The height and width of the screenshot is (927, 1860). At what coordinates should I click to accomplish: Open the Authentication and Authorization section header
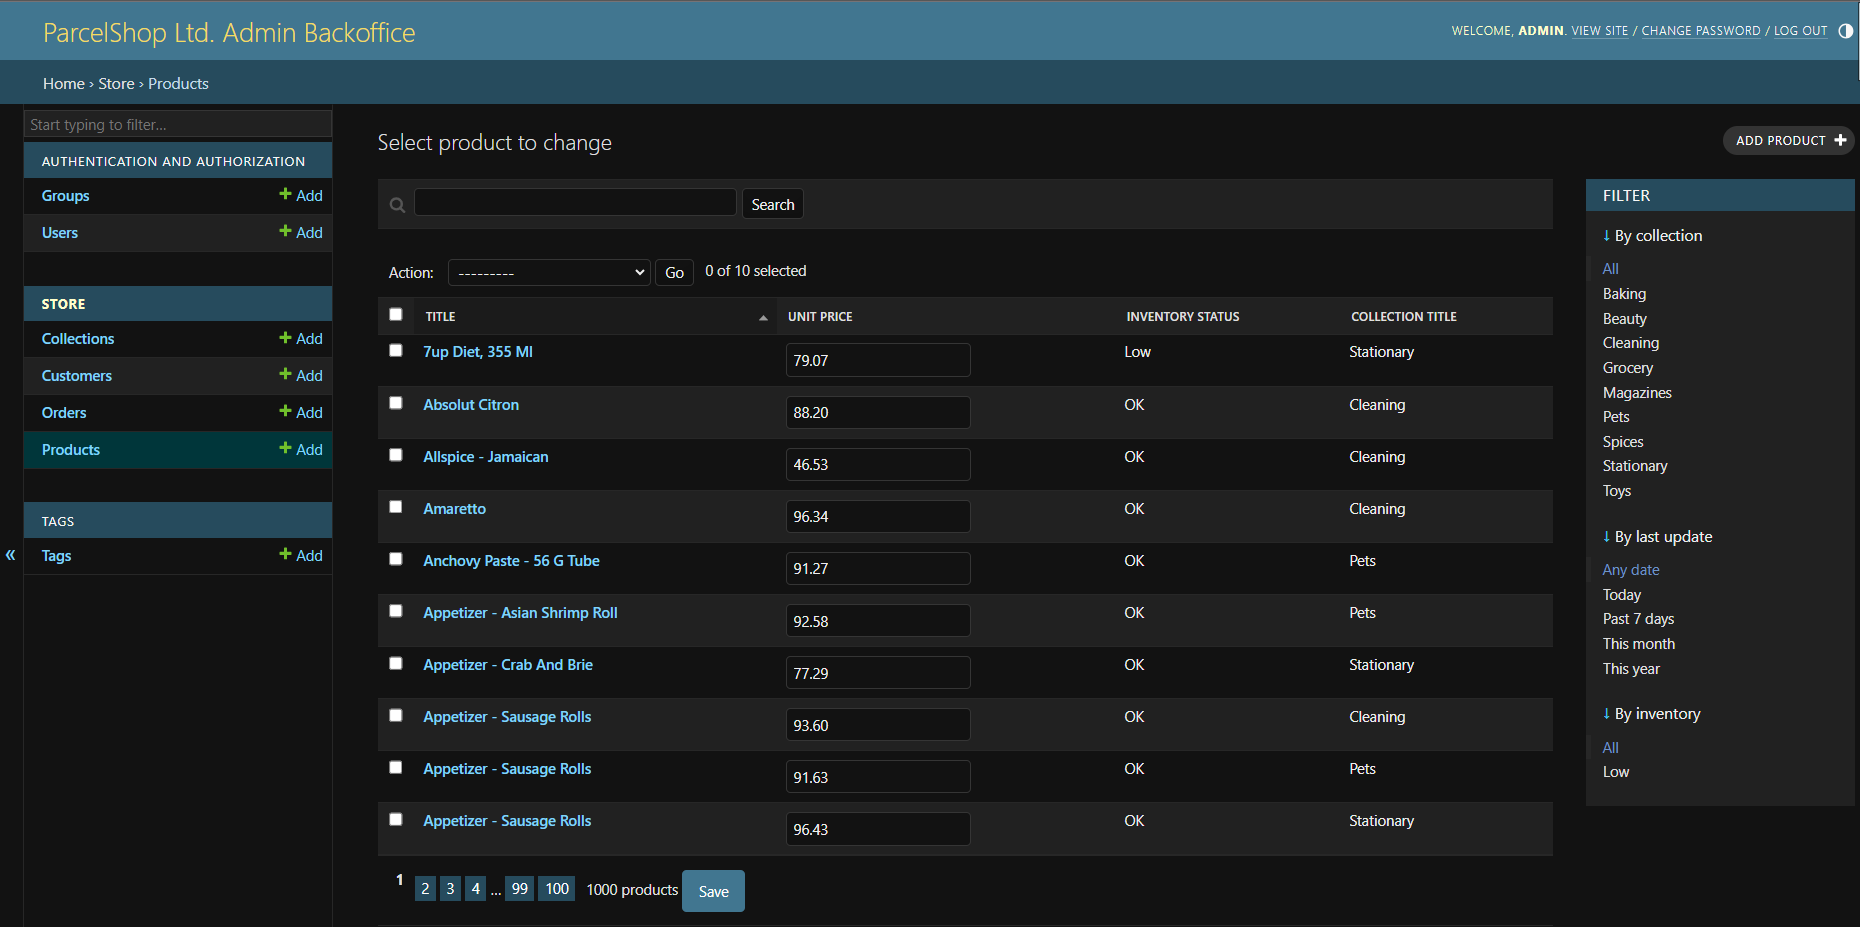[x=173, y=161]
